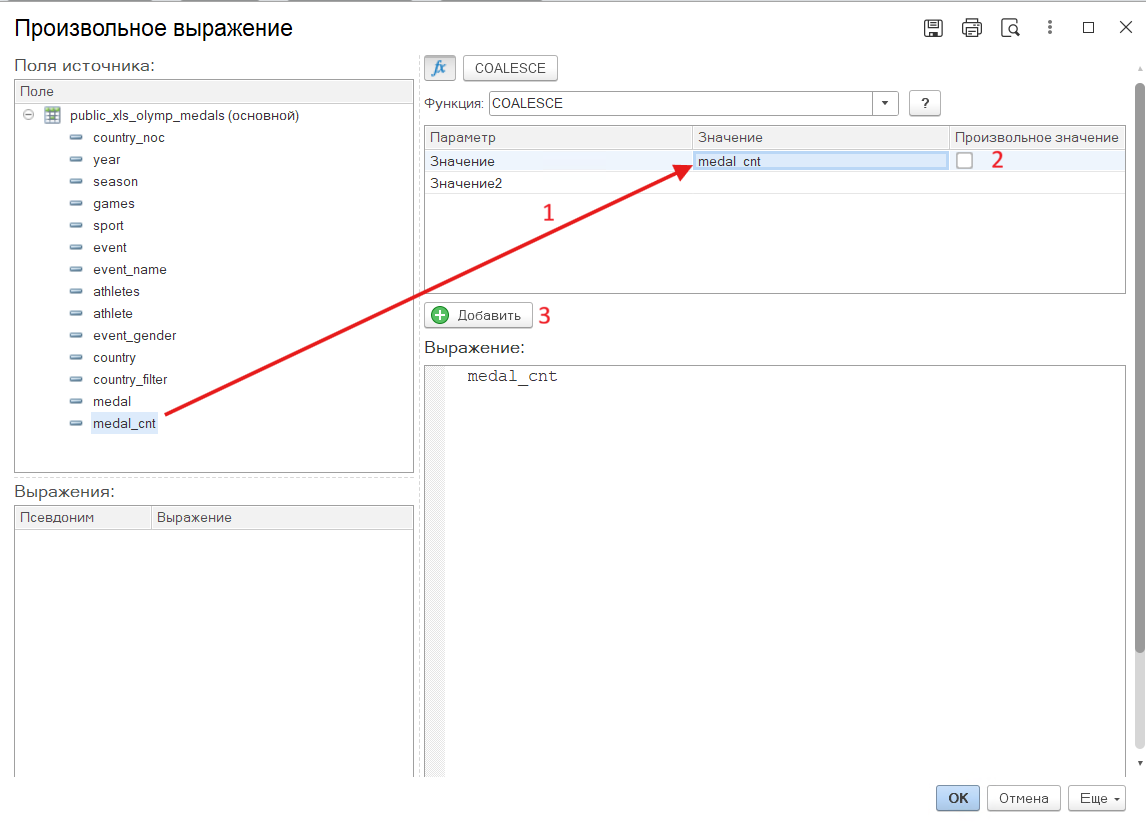
Task: Click the question mark help button
Action: pos(925,103)
